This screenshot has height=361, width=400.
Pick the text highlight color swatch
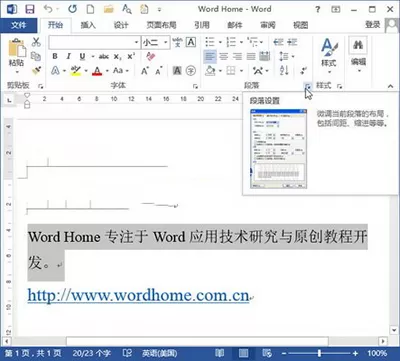click(x=76, y=71)
